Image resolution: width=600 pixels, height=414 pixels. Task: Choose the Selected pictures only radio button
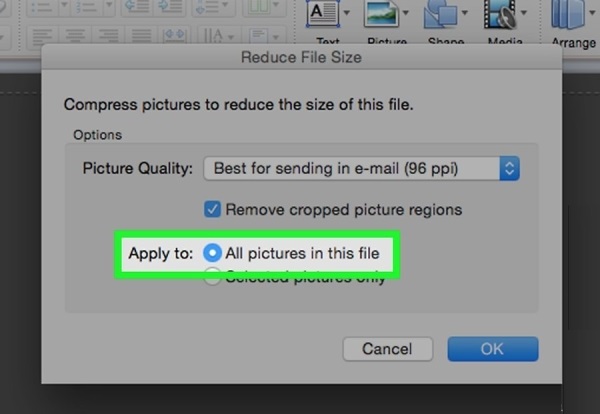212,279
